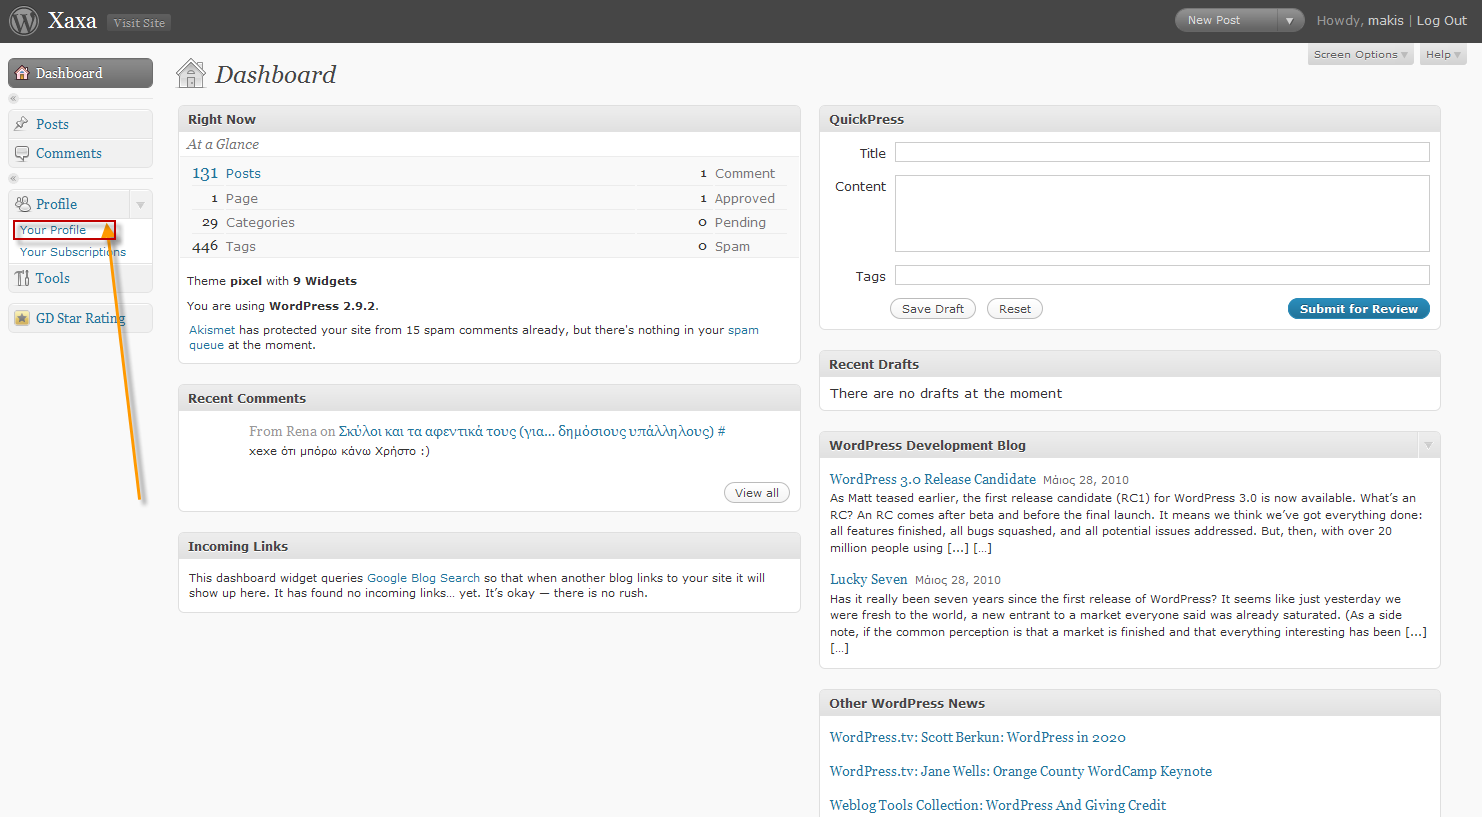Click the Xaxa site title
Viewport: 1482px width, 817px height.
click(x=72, y=21)
